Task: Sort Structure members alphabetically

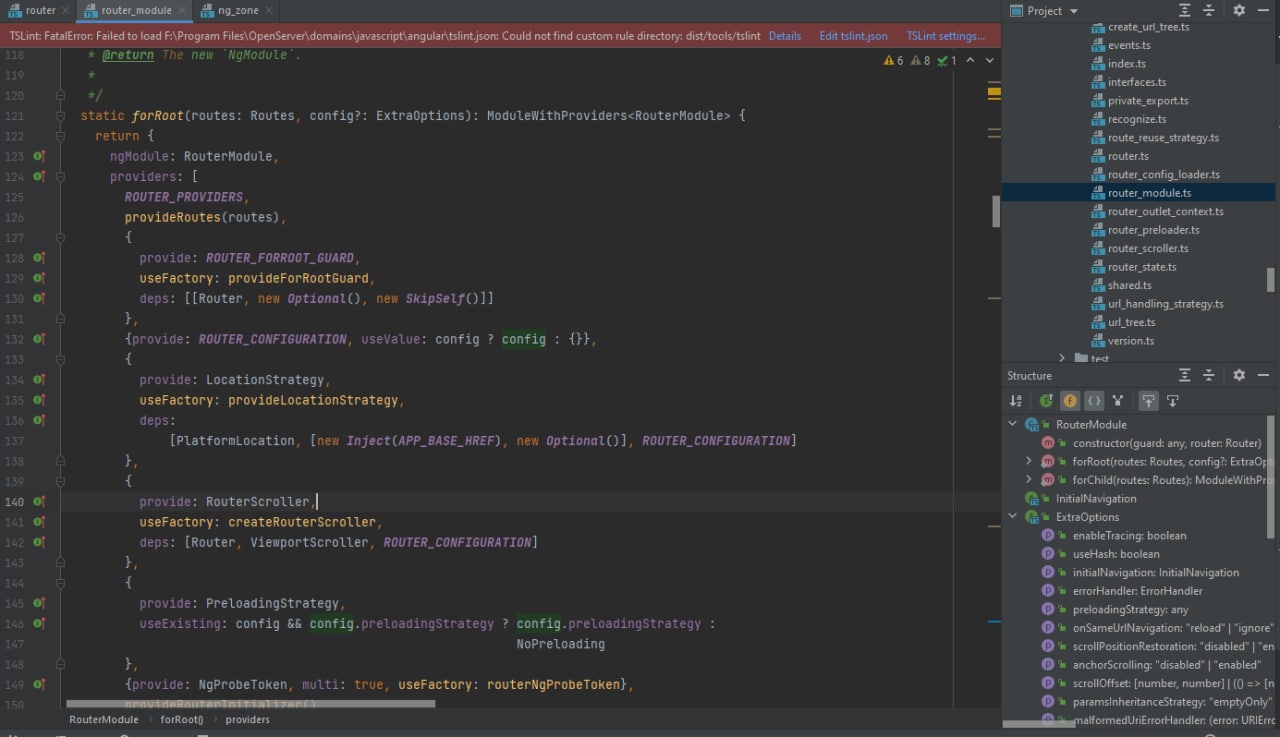Action: [x=1016, y=401]
